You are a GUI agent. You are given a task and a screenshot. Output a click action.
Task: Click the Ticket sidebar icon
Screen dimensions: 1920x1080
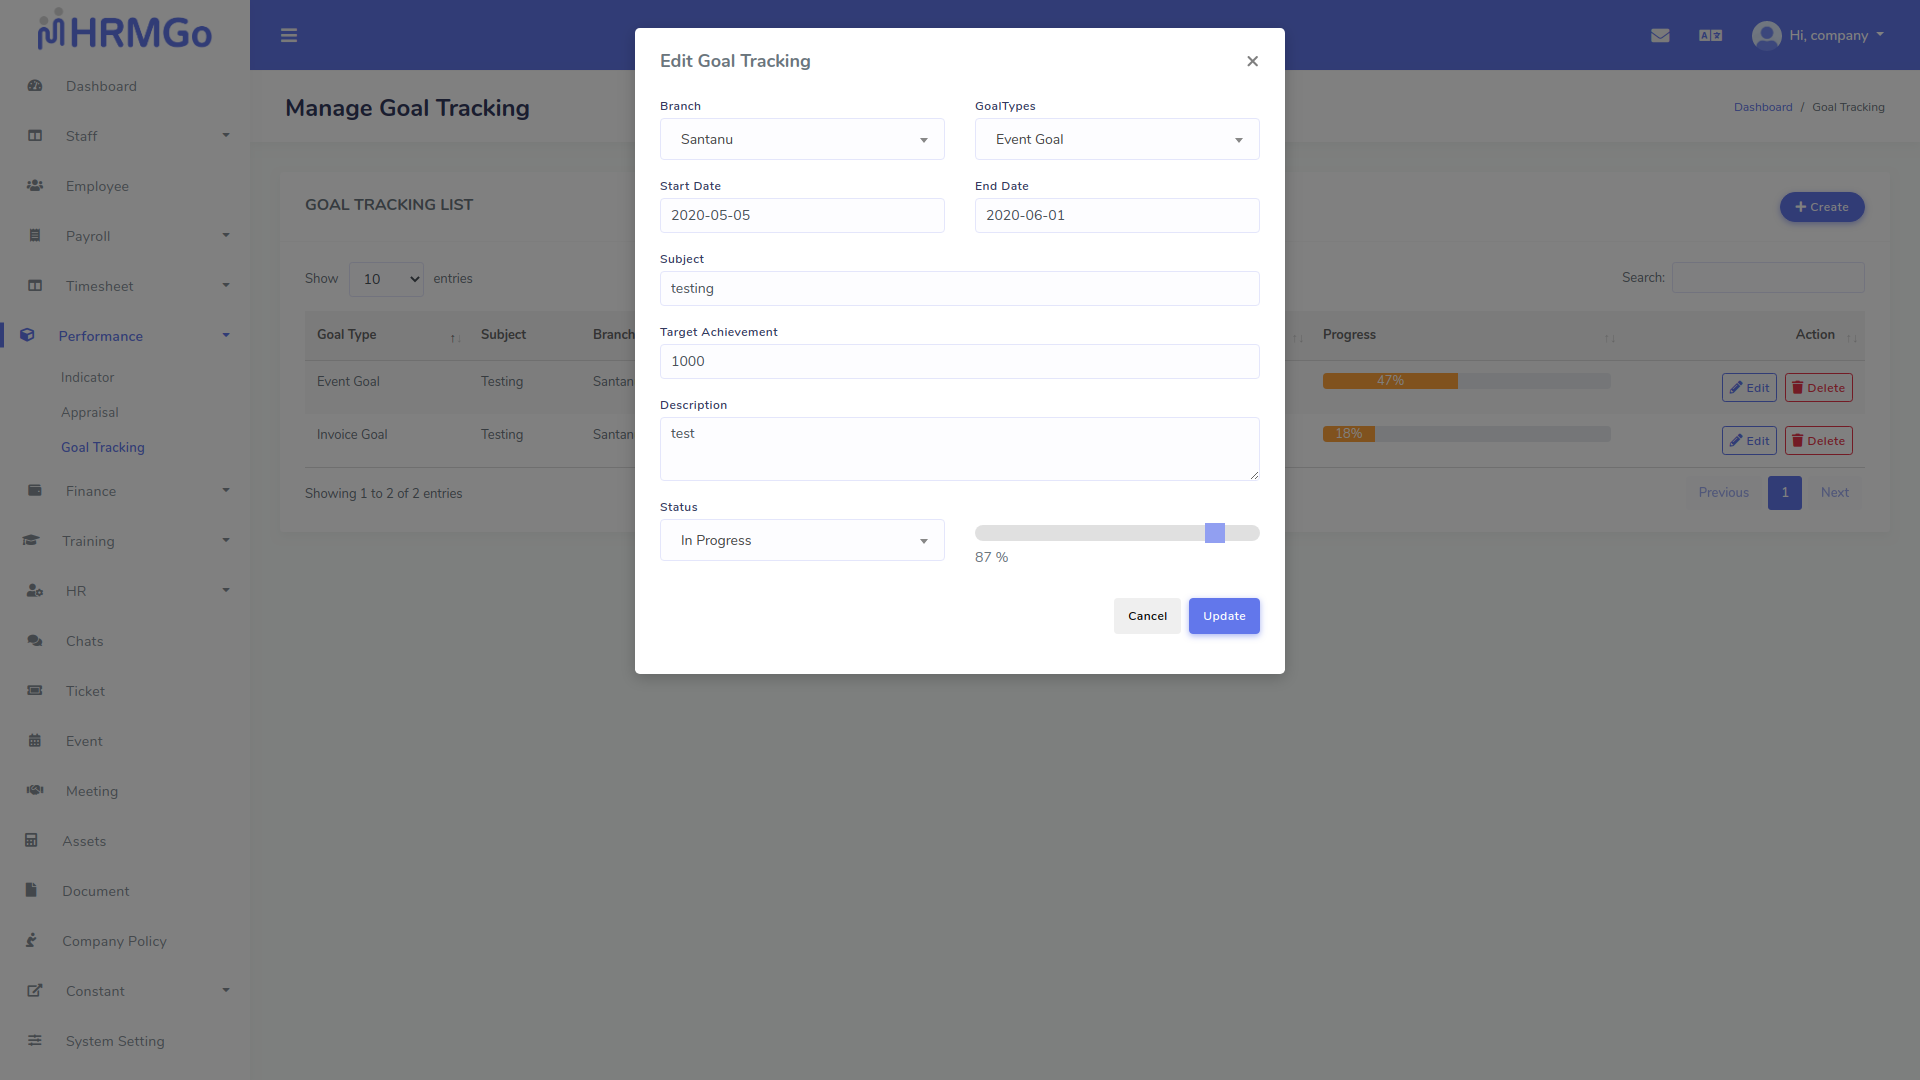pyautogui.click(x=35, y=690)
